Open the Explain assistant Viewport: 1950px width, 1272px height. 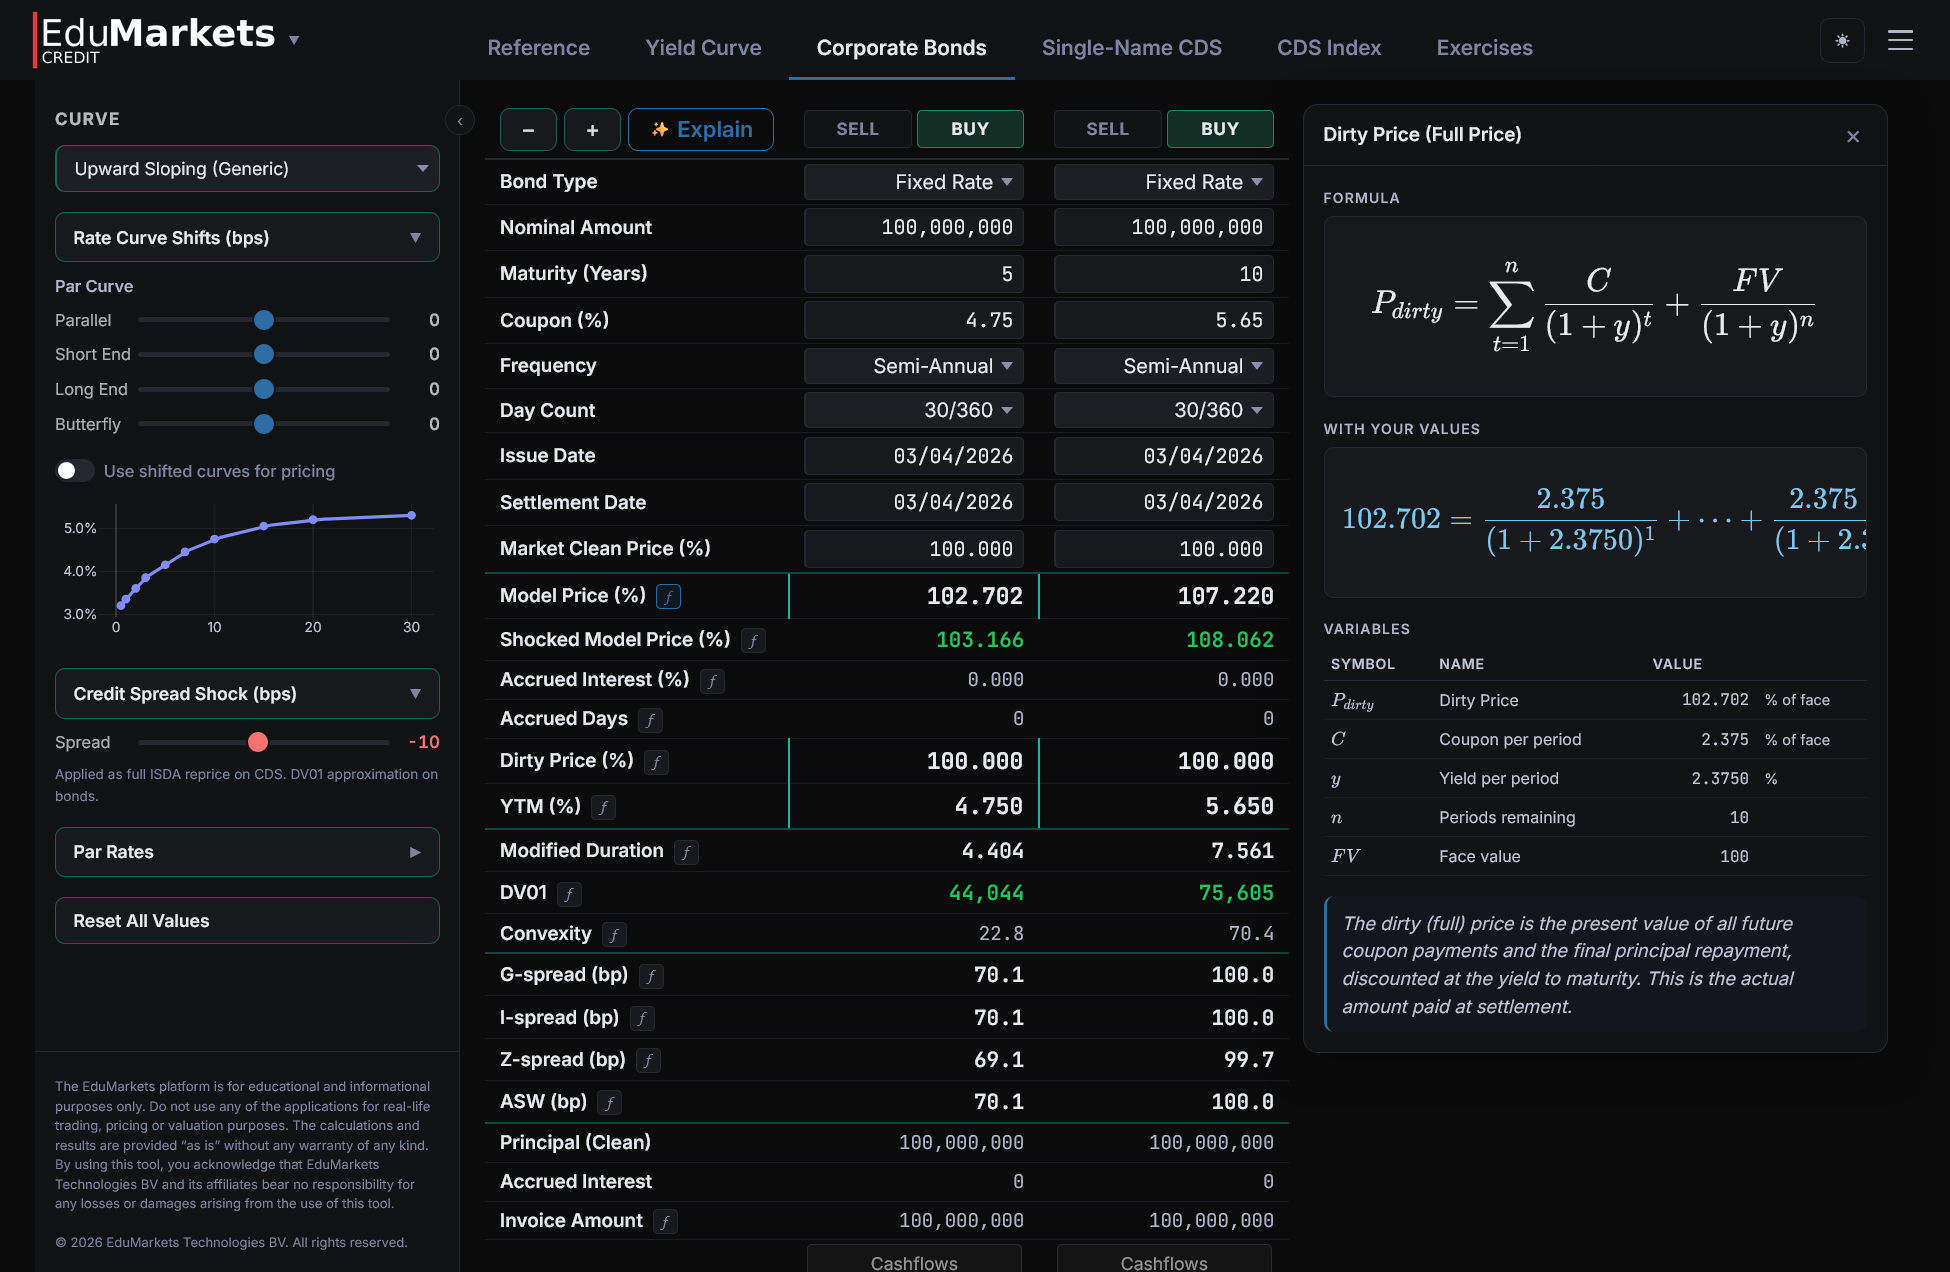tap(700, 129)
